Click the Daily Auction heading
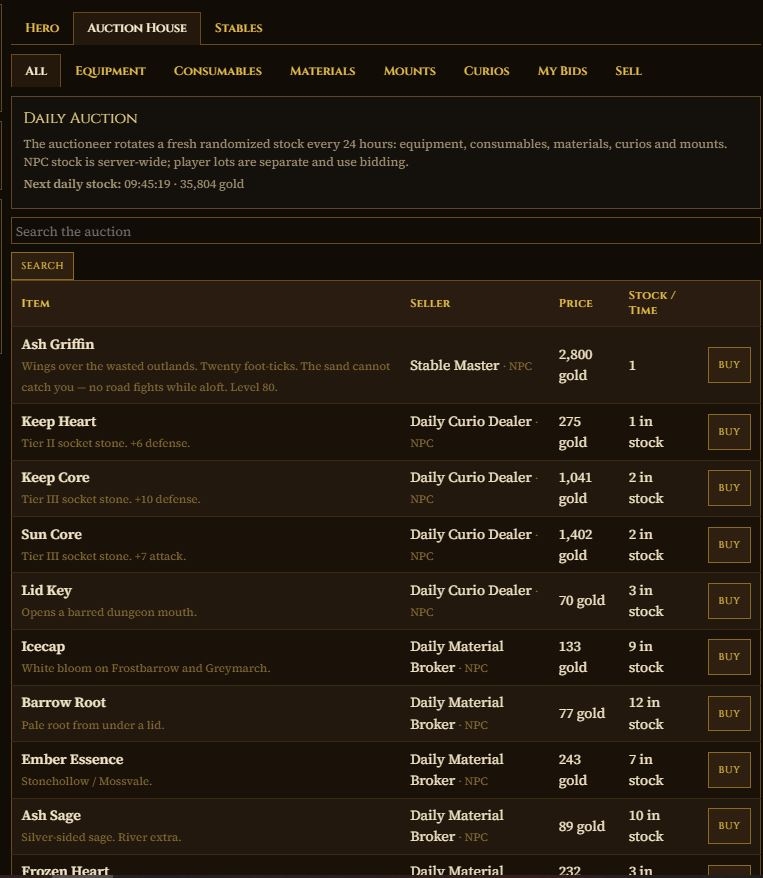 (x=81, y=118)
